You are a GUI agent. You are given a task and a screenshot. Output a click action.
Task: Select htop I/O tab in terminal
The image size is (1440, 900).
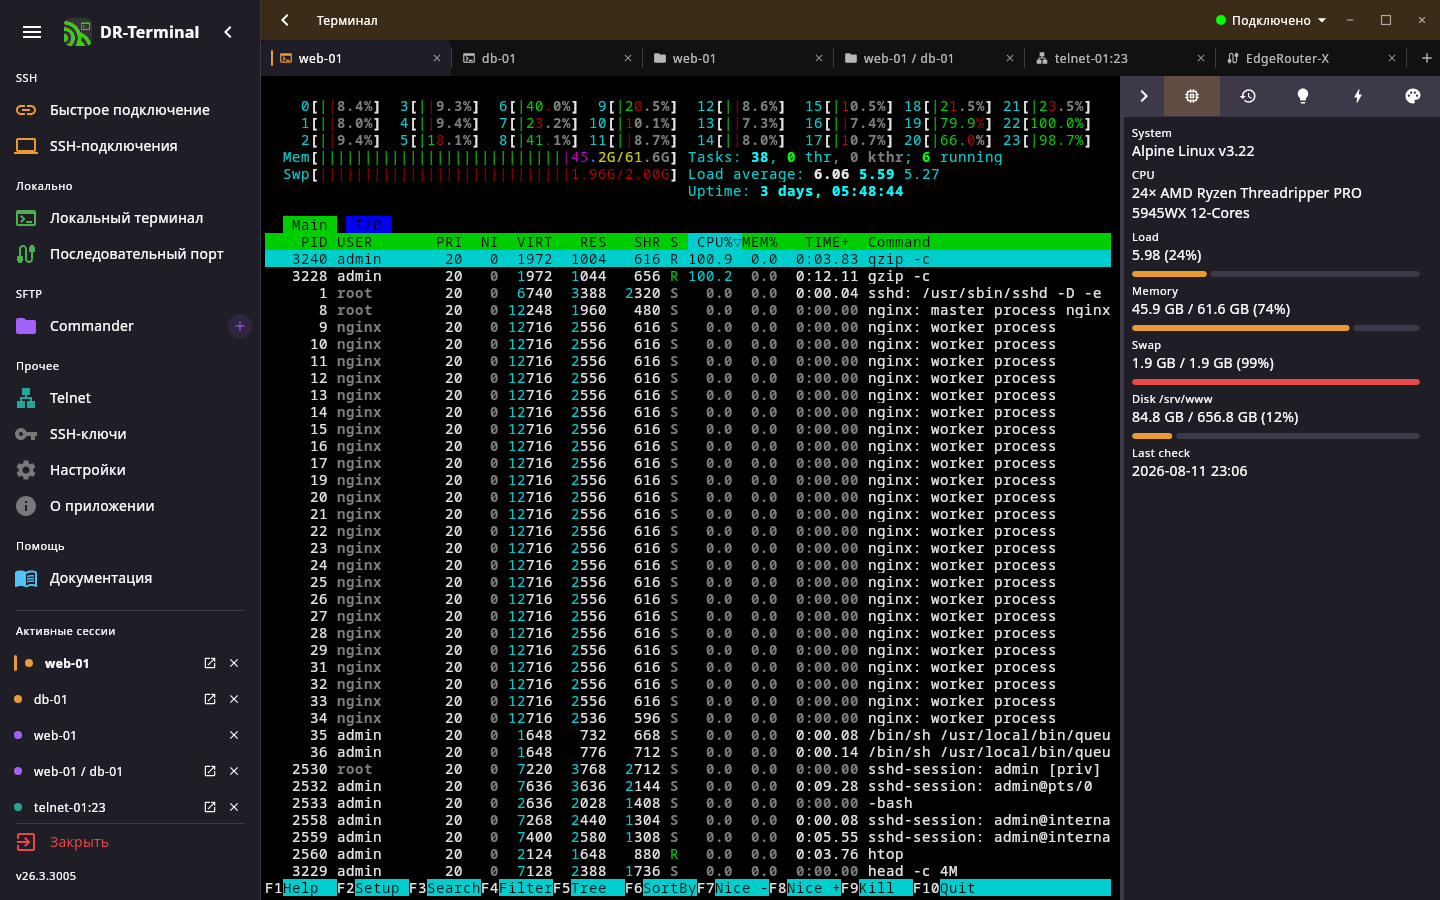pos(368,225)
